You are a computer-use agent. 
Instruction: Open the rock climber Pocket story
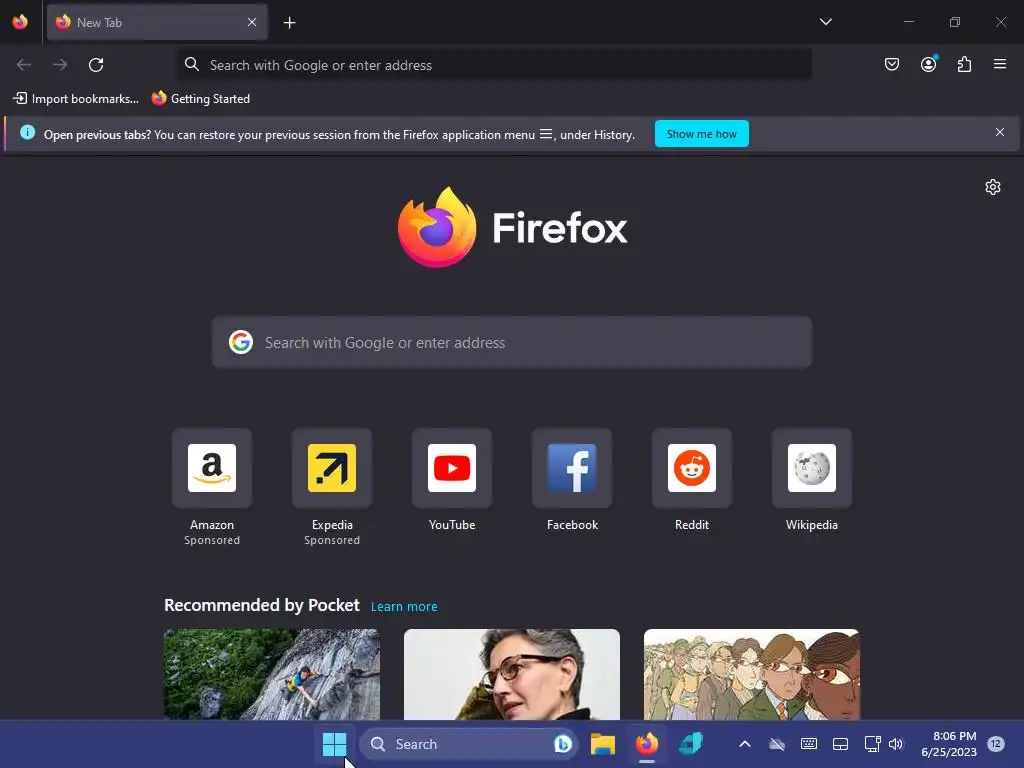click(272, 674)
